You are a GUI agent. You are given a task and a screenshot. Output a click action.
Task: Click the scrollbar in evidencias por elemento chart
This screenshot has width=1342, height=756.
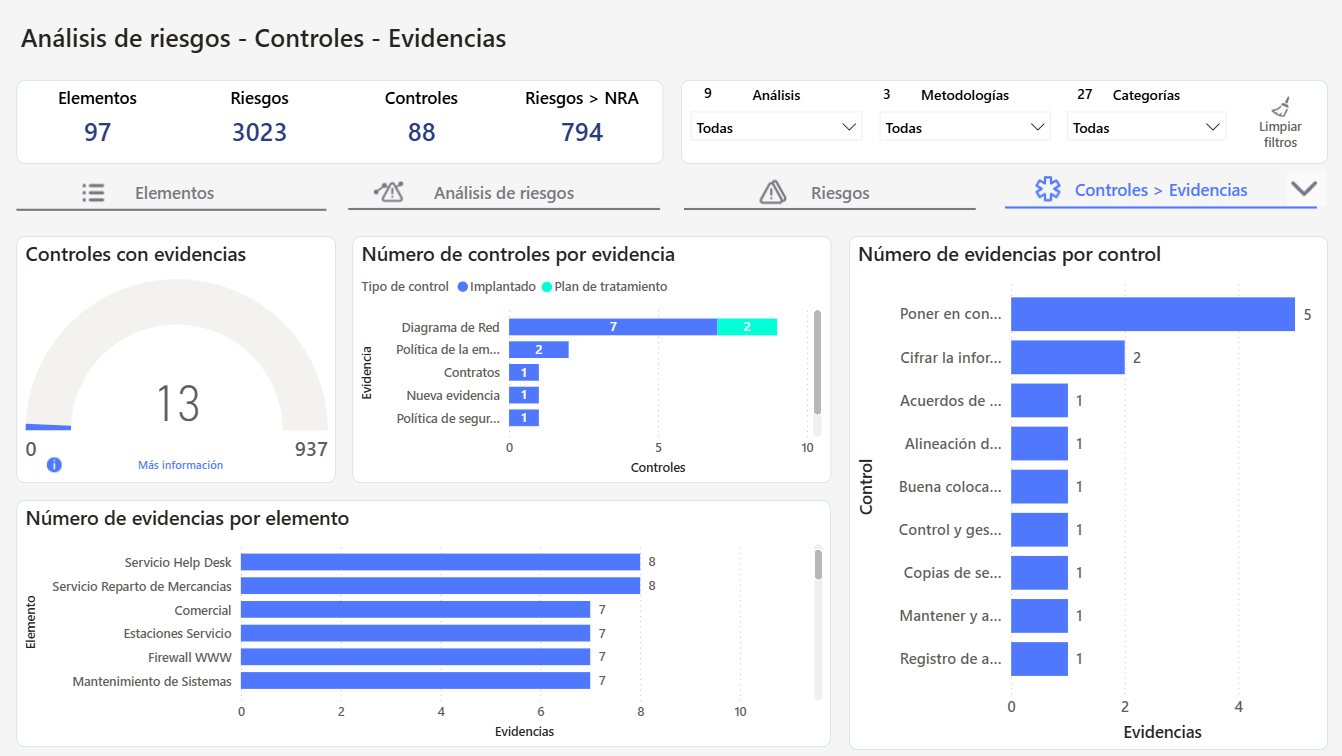click(817, 565)
